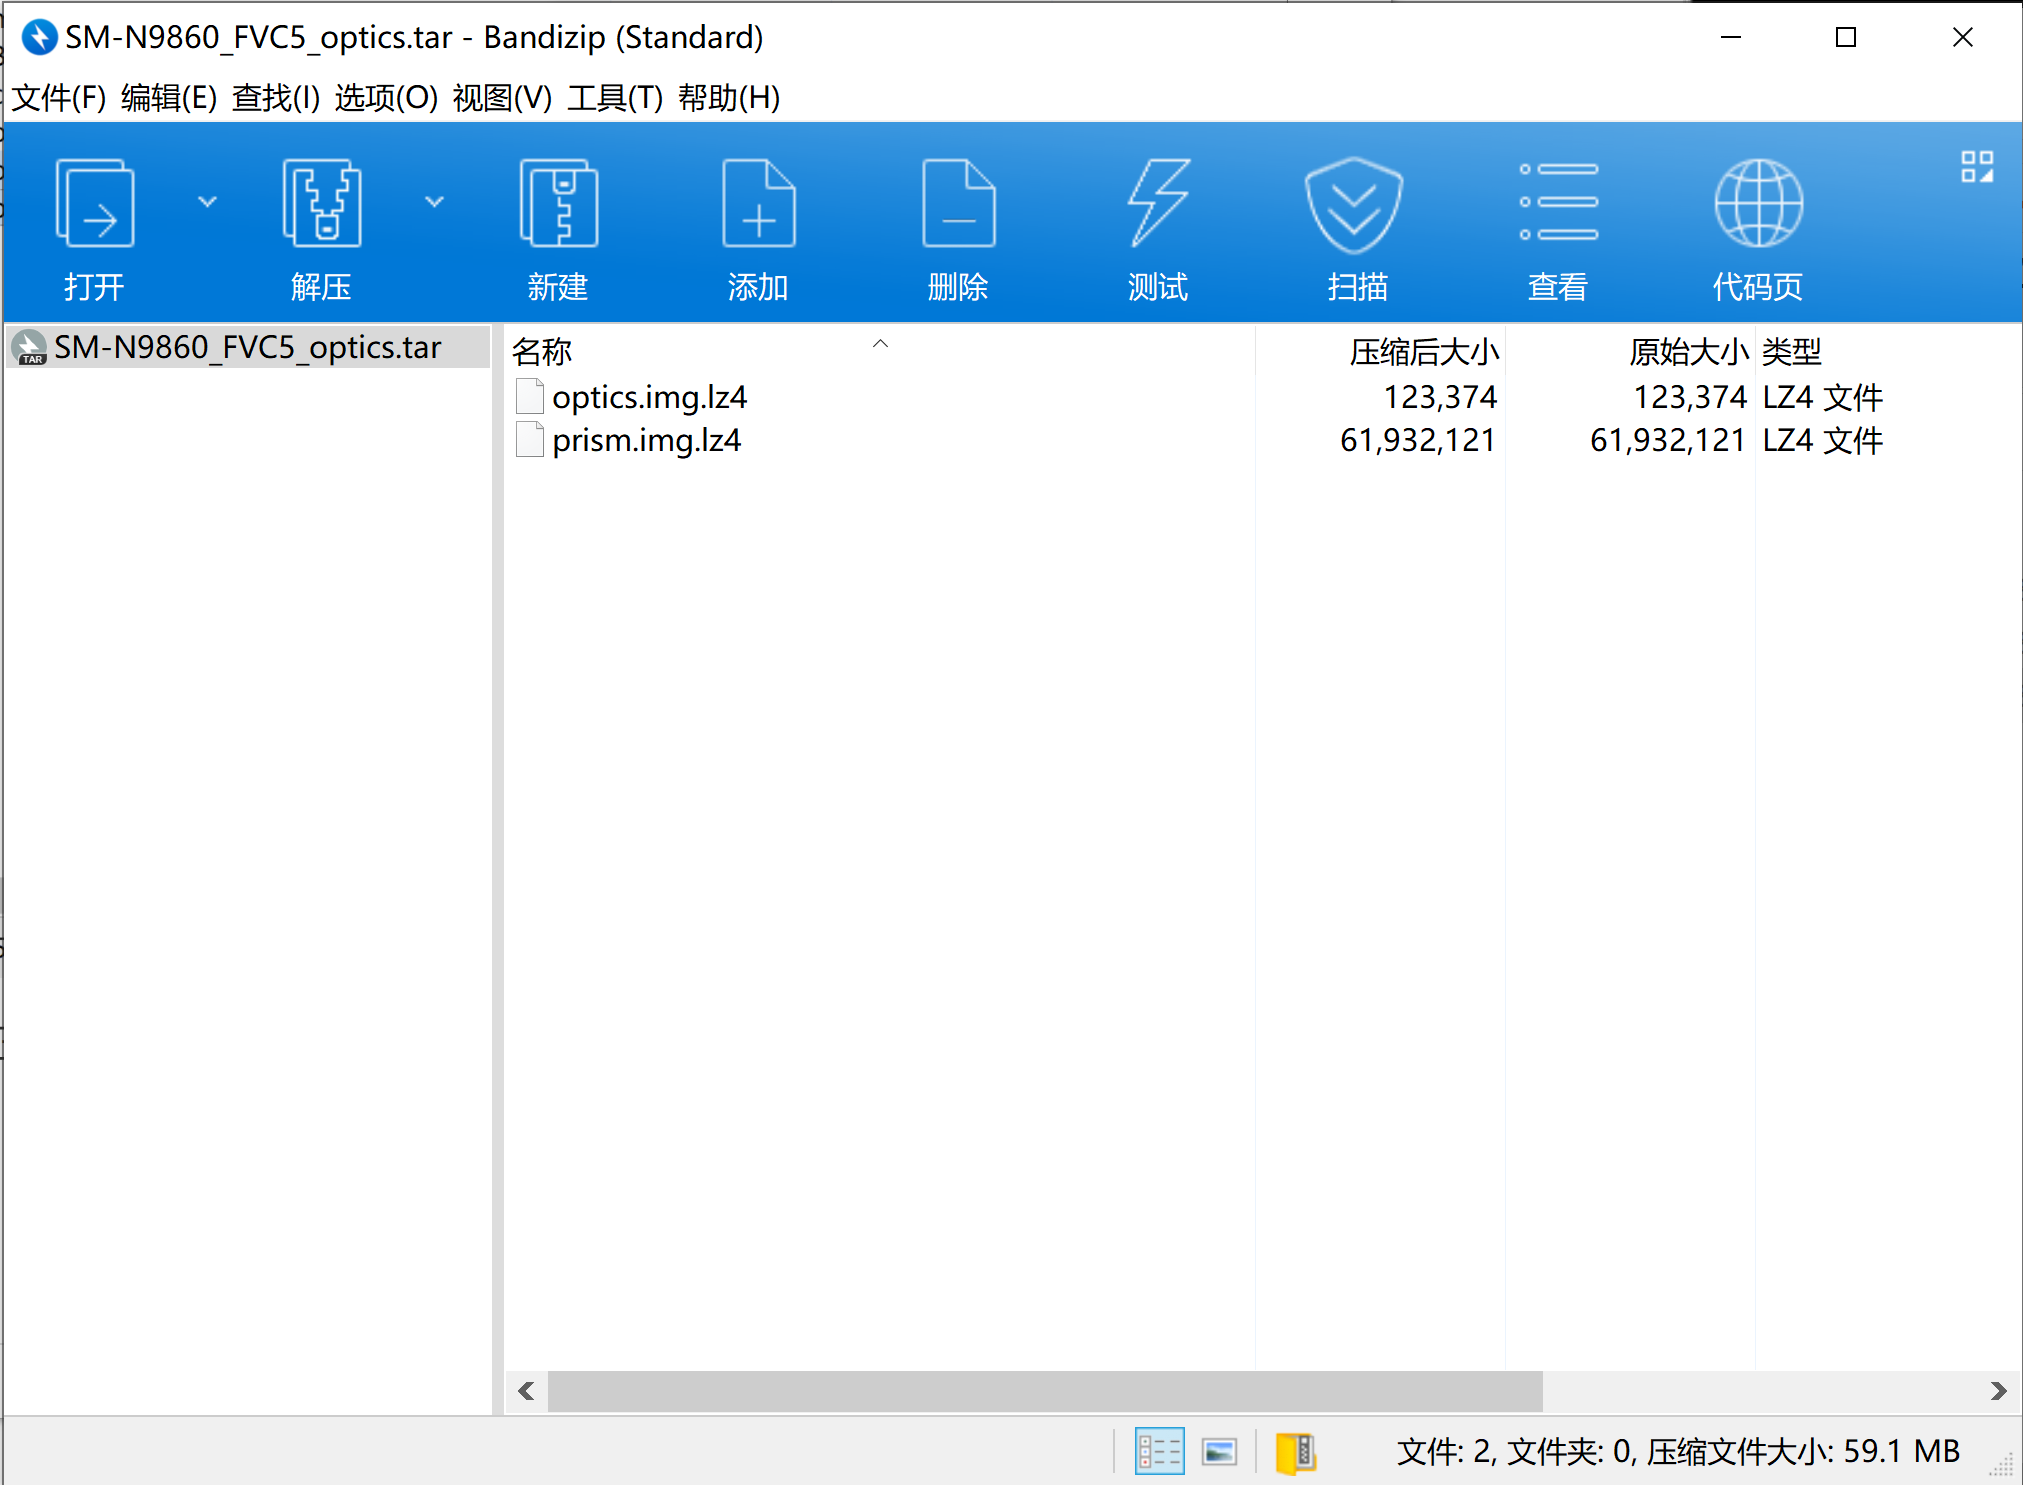Select SM-N9860_FVC5_optics.tar in the tree

click(248, 347)
